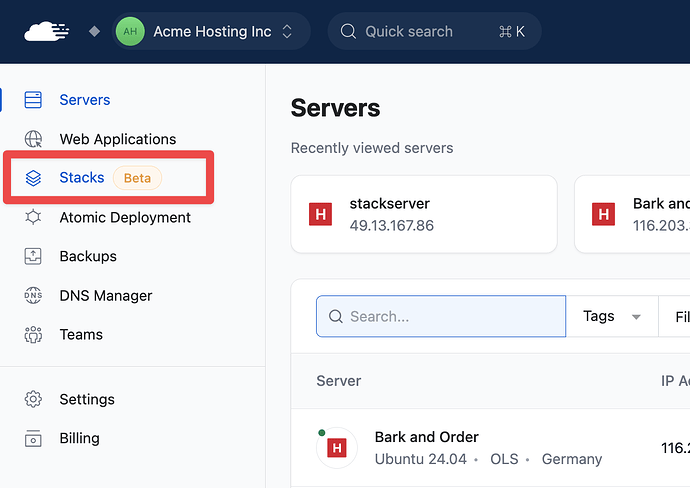Click the Atomic Deployment icon
The height and width of the screenshot is (488, 690).
tap(33, 217)
